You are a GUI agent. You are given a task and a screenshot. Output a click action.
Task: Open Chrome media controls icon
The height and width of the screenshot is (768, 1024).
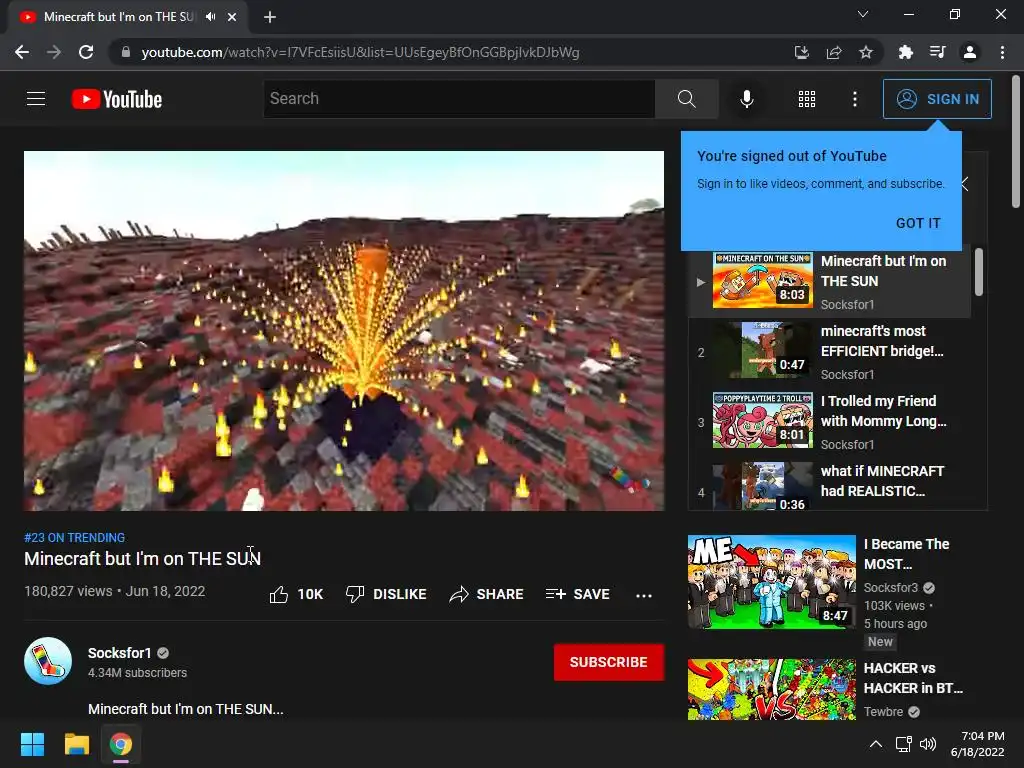pos(937,52)
